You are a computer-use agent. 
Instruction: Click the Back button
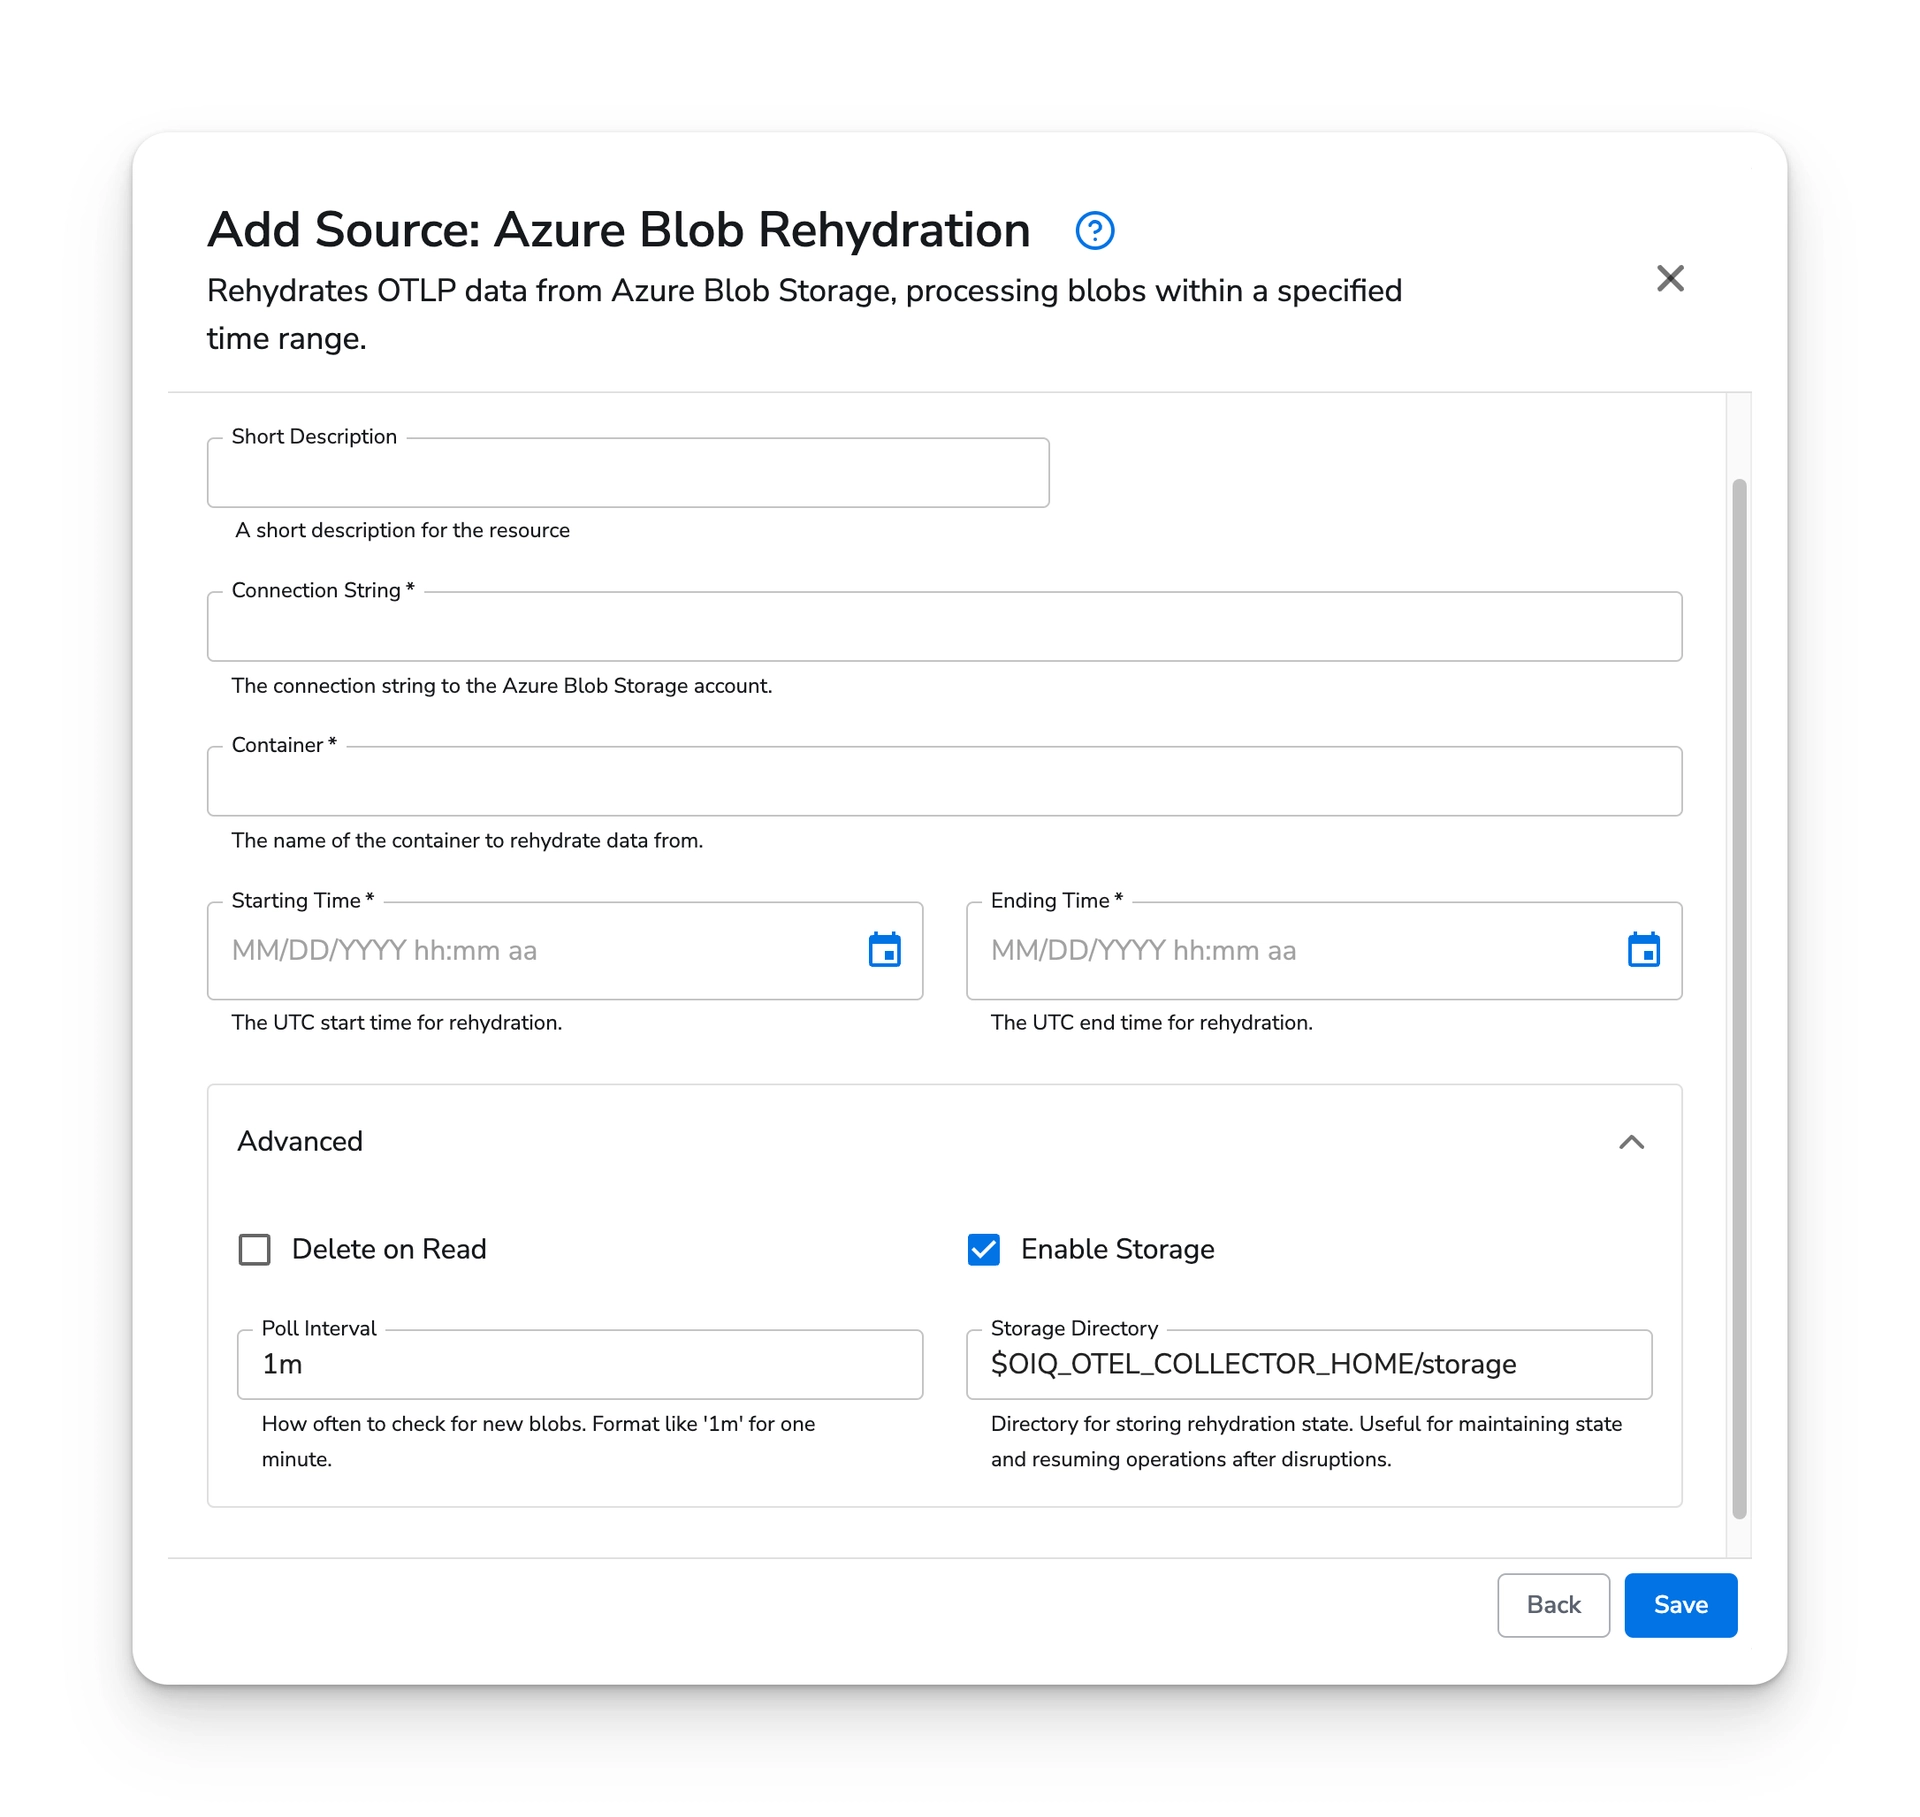click(x=1553, y=1605)
